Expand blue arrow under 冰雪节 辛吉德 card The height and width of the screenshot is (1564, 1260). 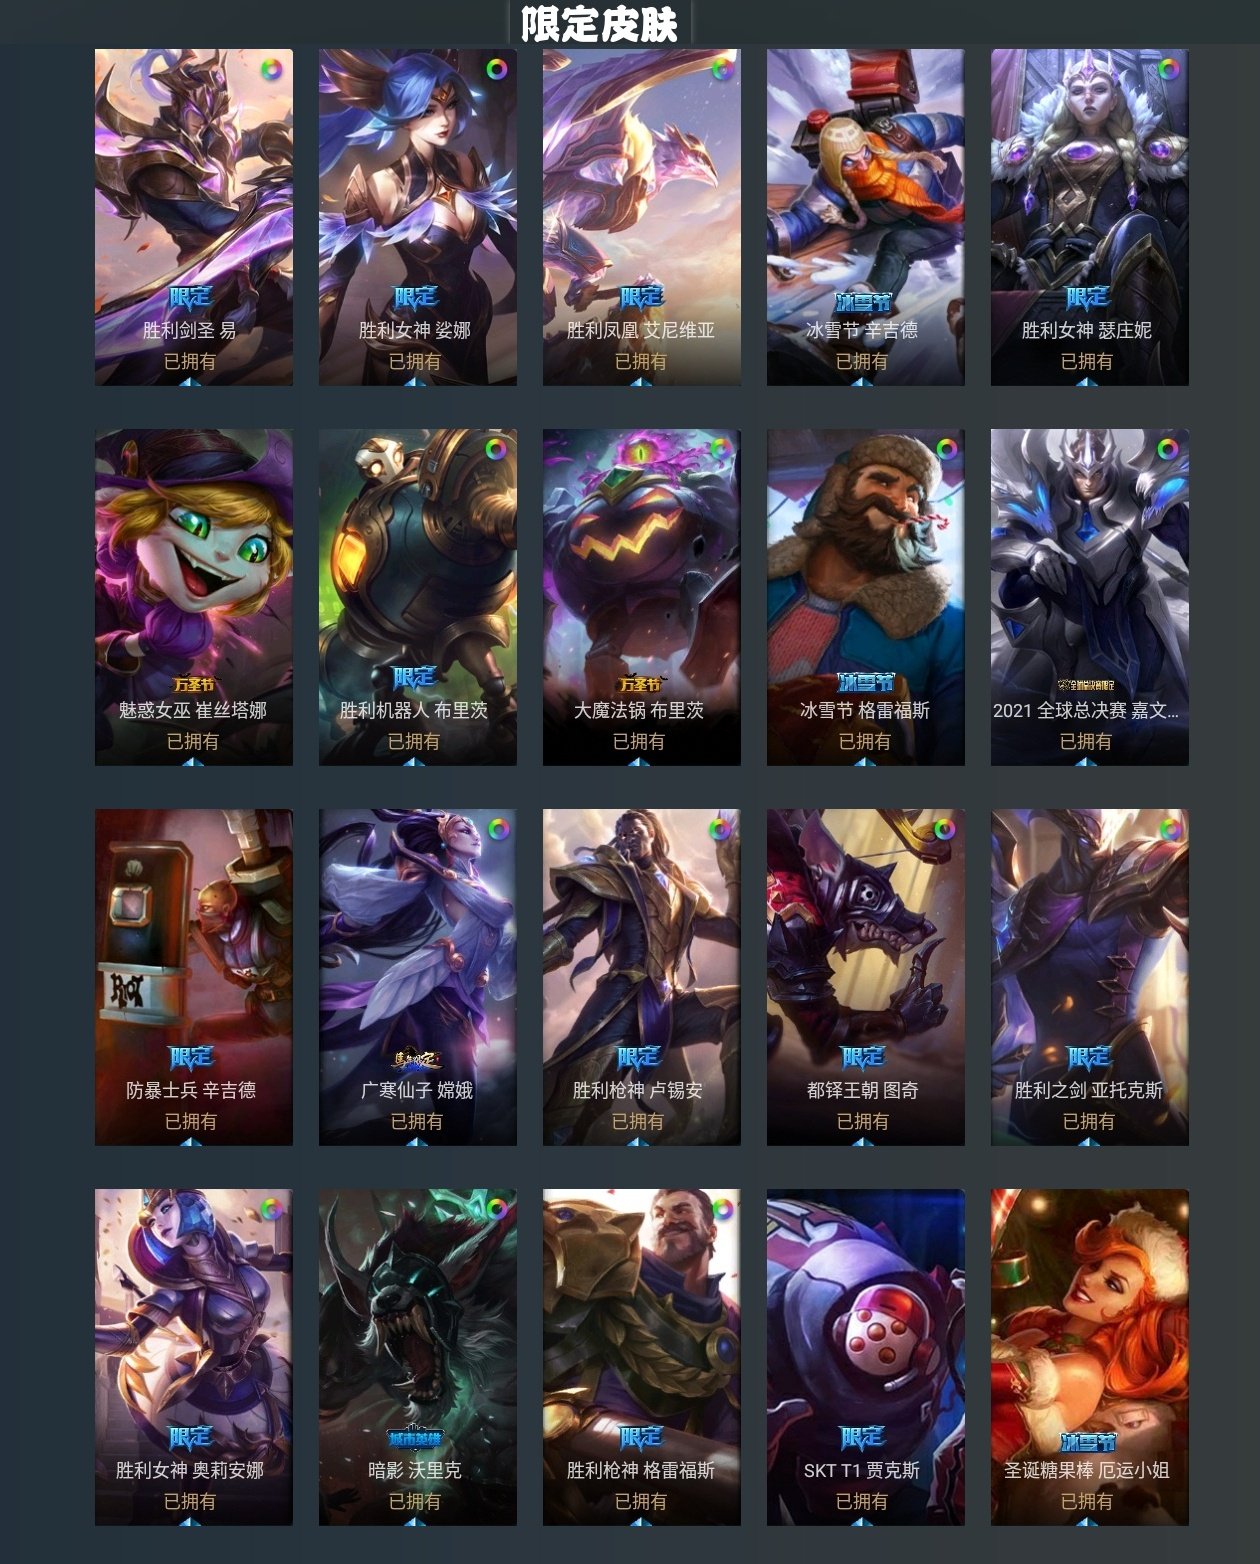click(x=863, y=381)
